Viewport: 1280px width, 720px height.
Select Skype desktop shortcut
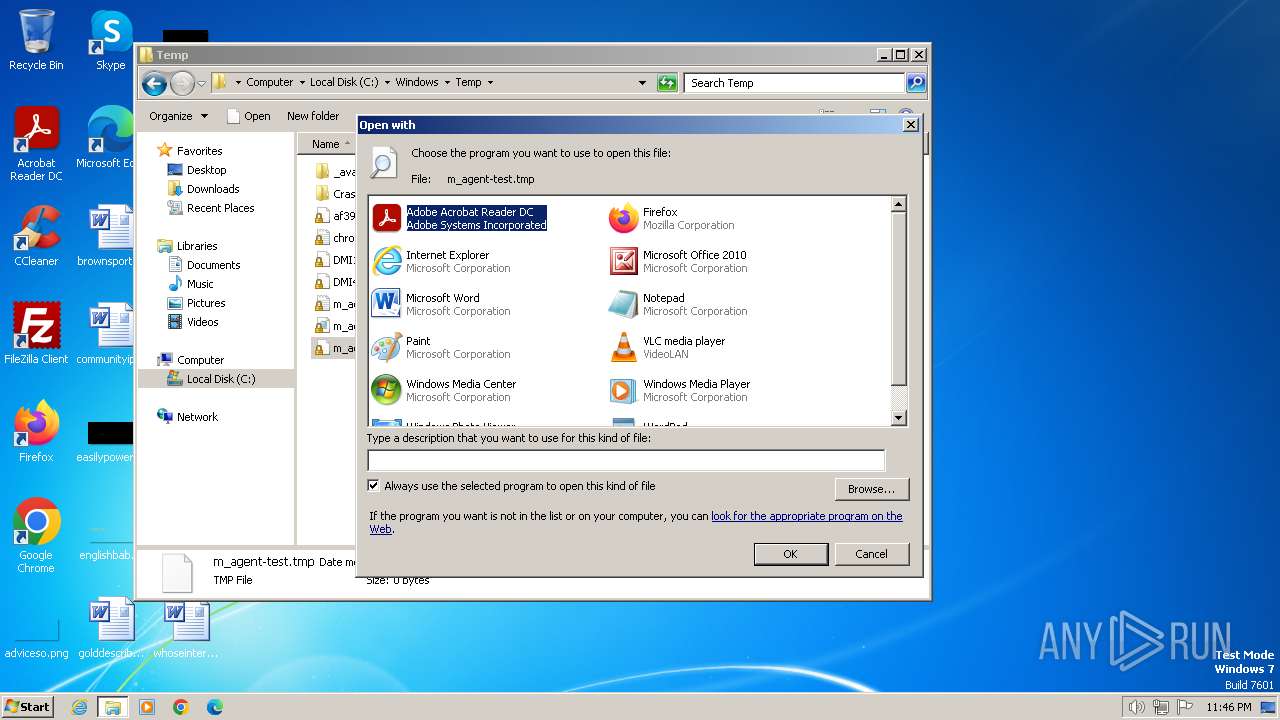110,41
